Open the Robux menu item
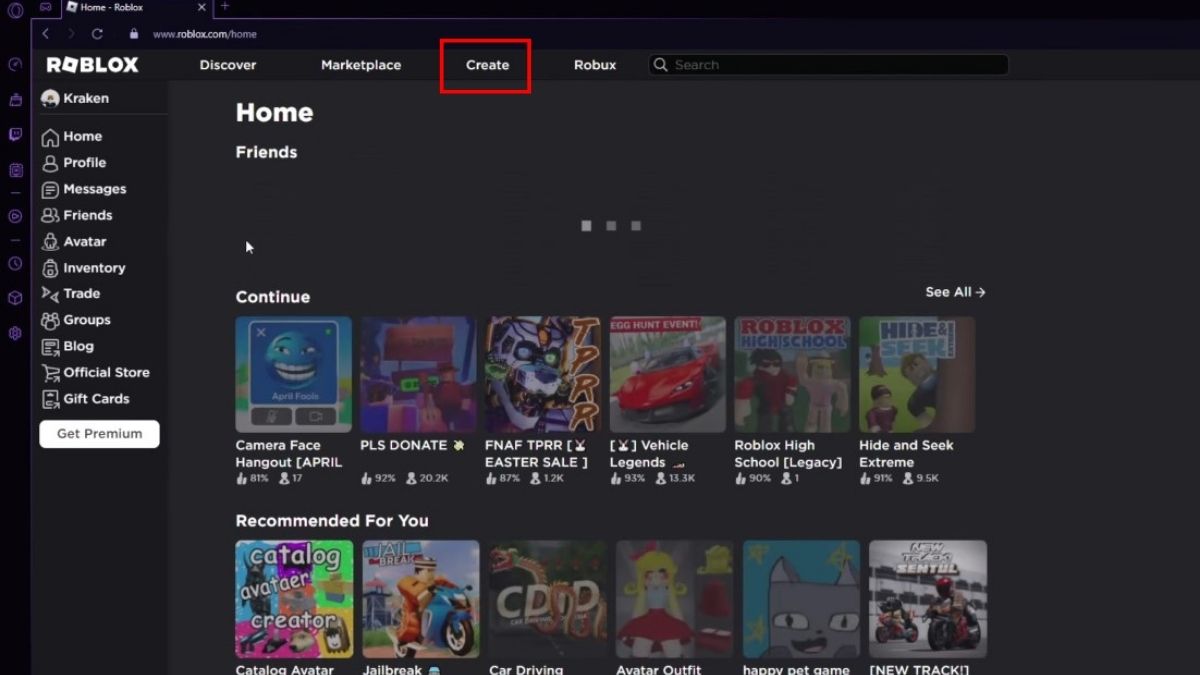 coord(595,65)
